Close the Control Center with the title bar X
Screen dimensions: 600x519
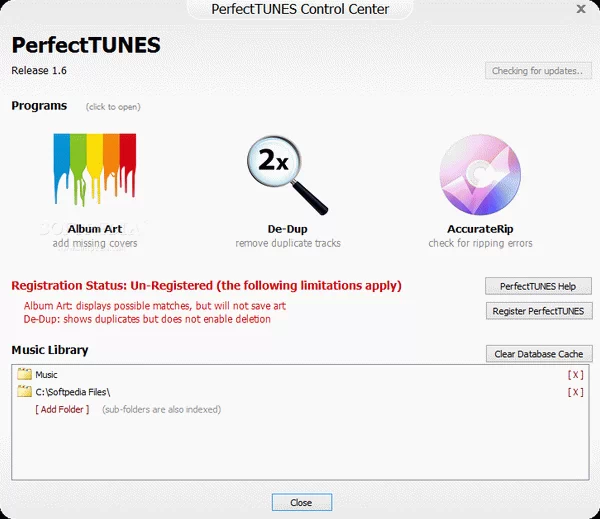pos(581,9)
